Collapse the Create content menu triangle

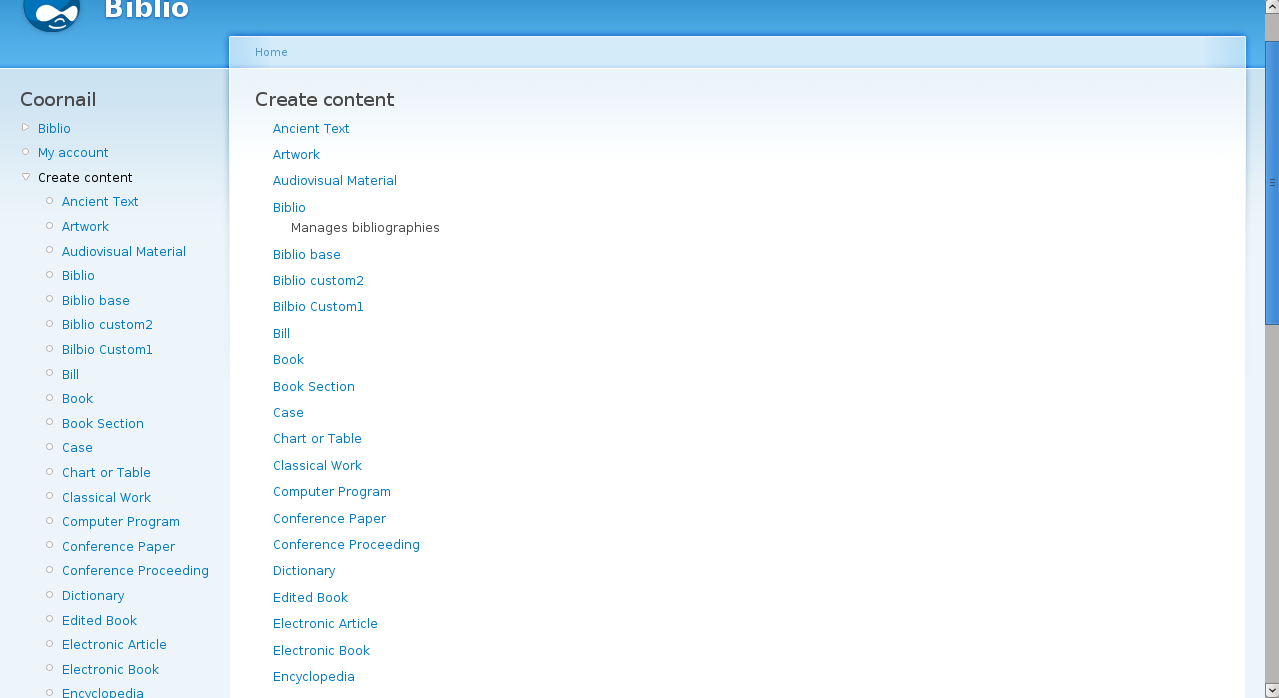point(26,176)
